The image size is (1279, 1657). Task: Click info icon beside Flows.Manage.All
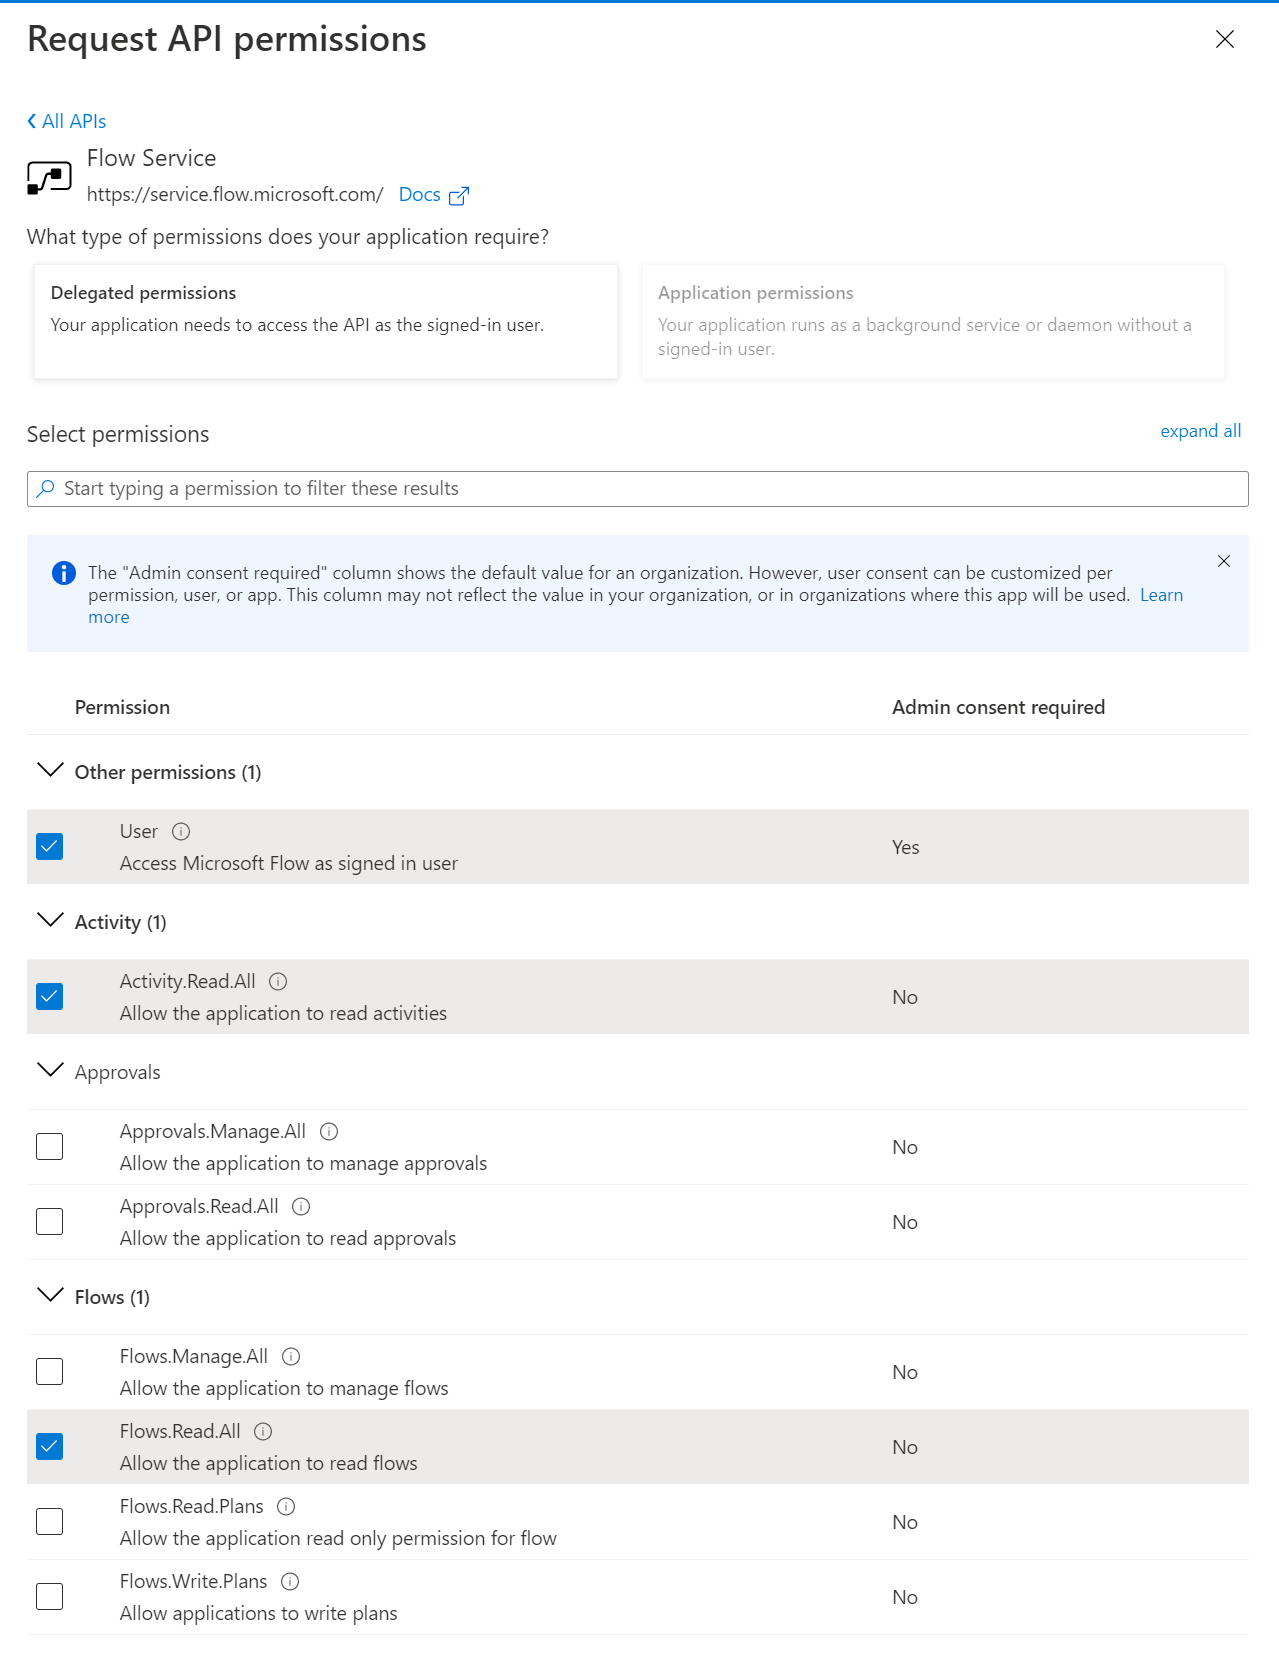pyautogui.click(x=291, y=1356)
